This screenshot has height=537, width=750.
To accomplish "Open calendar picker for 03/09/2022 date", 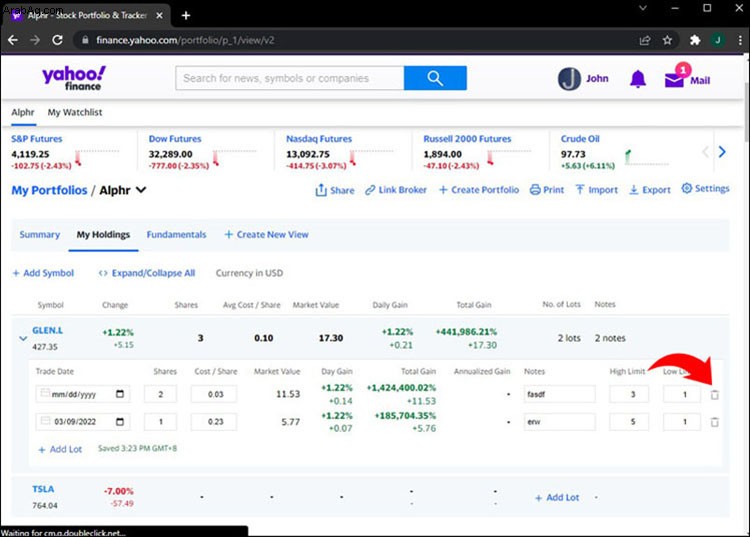I will [120, 422].
